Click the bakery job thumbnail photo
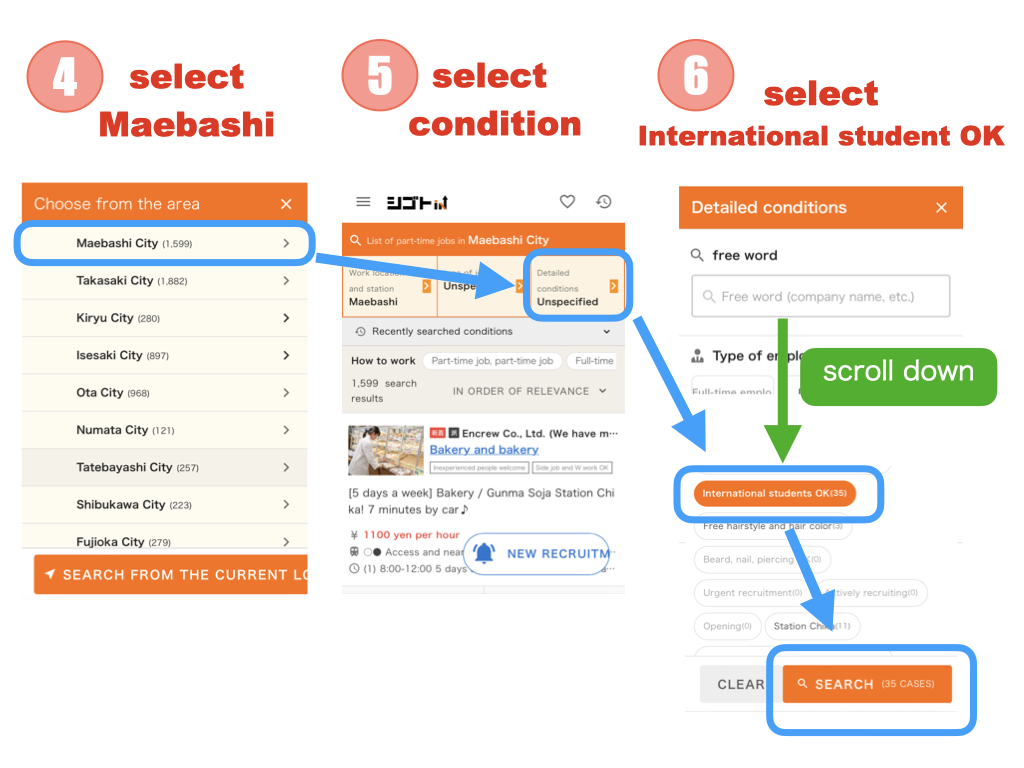Viewport: 1024px width, 768px height. (385, 450)
